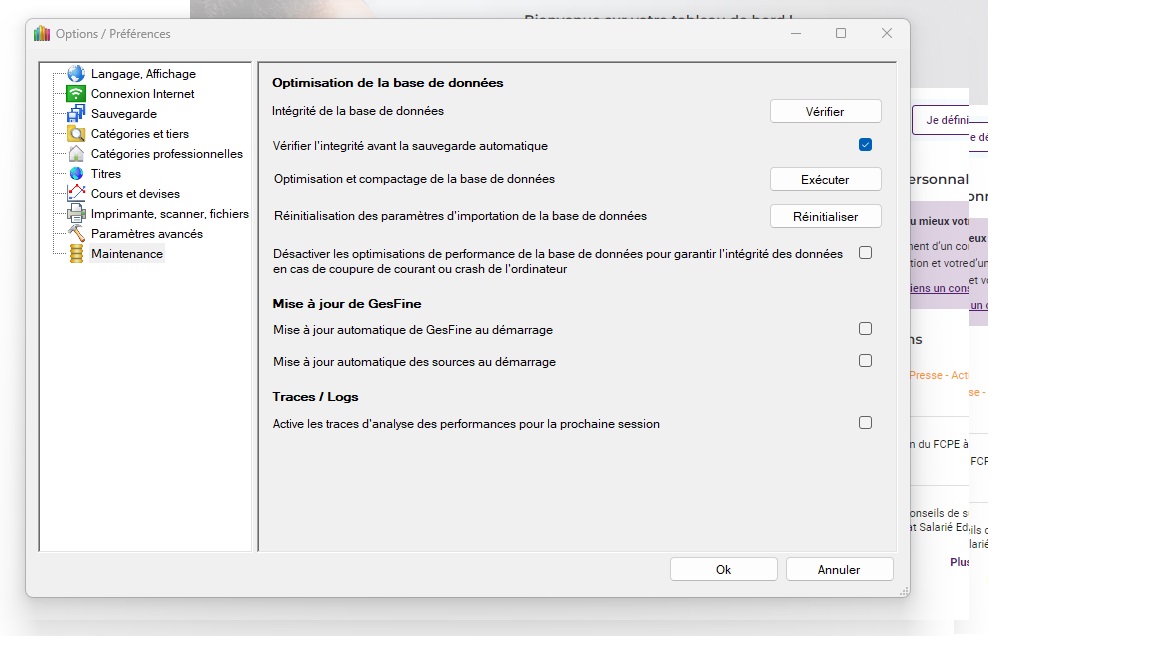Enable disabling of database performance optimisations
This screenshot has height=648, width=1152.
pos(865,253)
